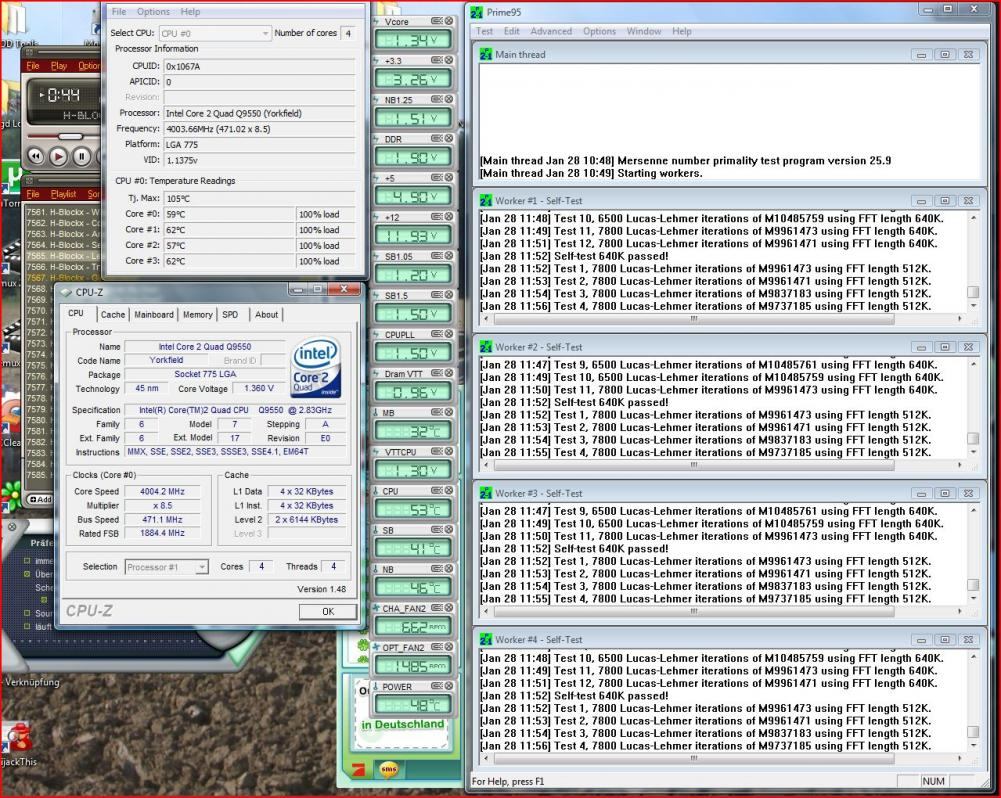Image resolution: width=1001 pixels, height=798 pixels.
Task: Close the CPUPLL sensor gadget
Action: (x=449, y=334)
